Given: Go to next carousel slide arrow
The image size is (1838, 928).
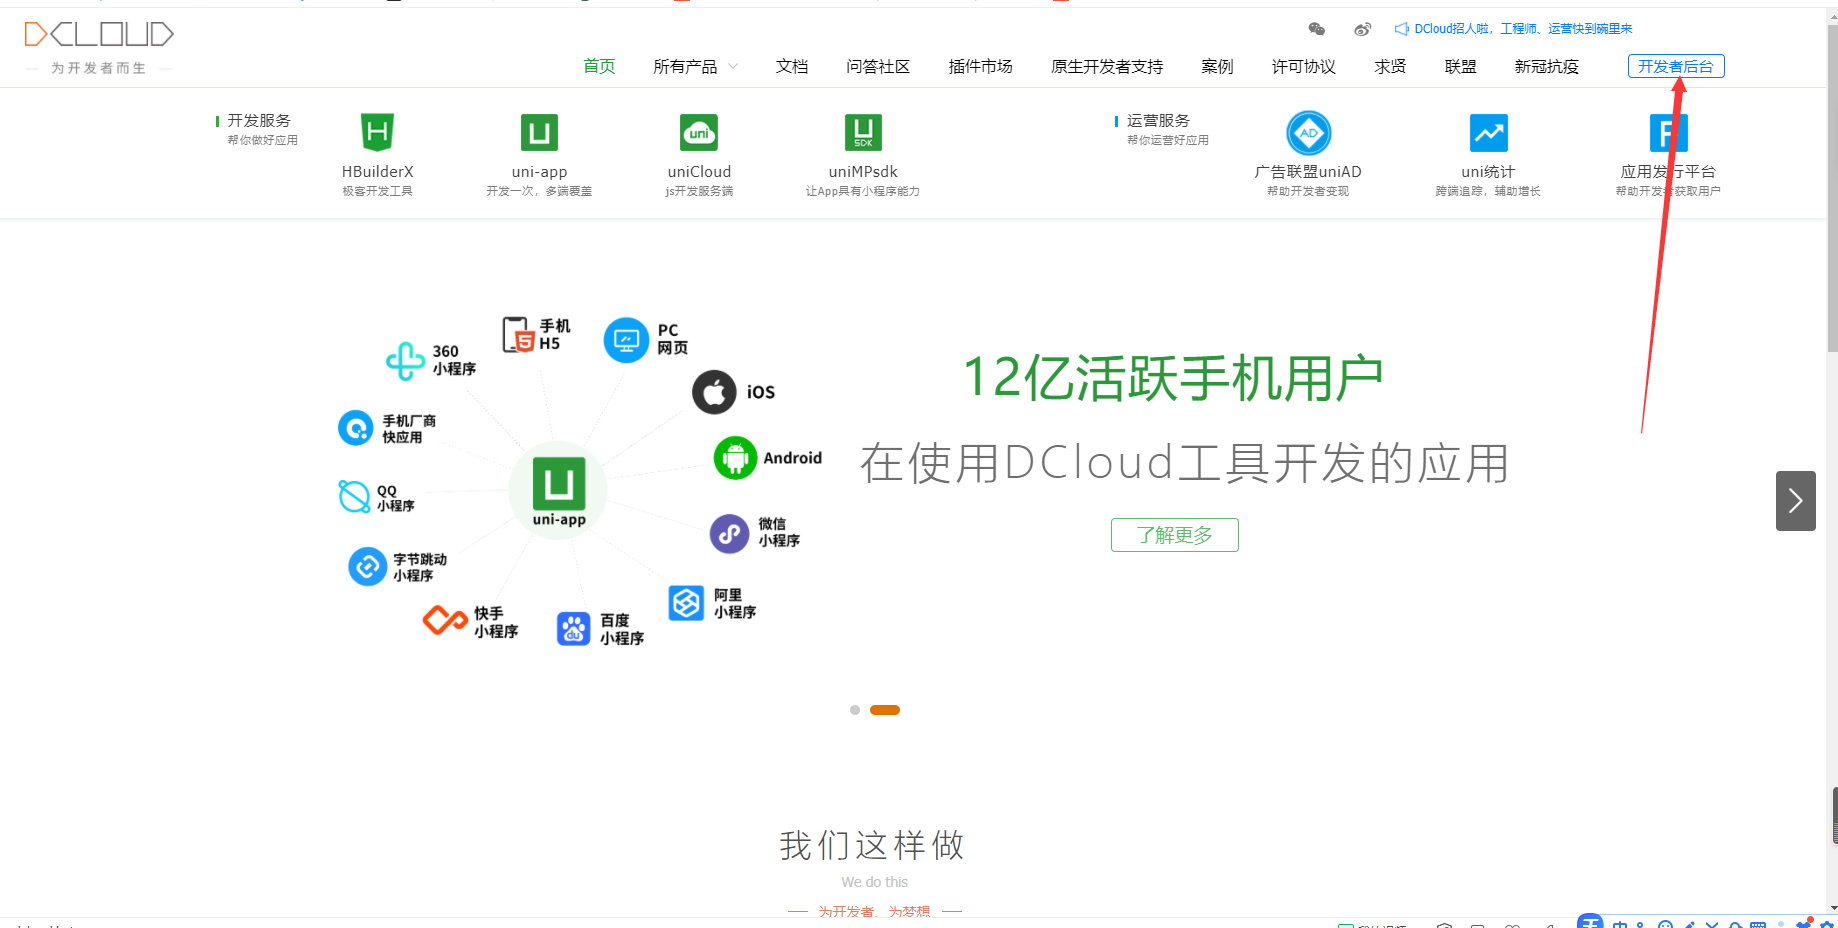Looking at the screenshot, I should [x=1796, y=501].
